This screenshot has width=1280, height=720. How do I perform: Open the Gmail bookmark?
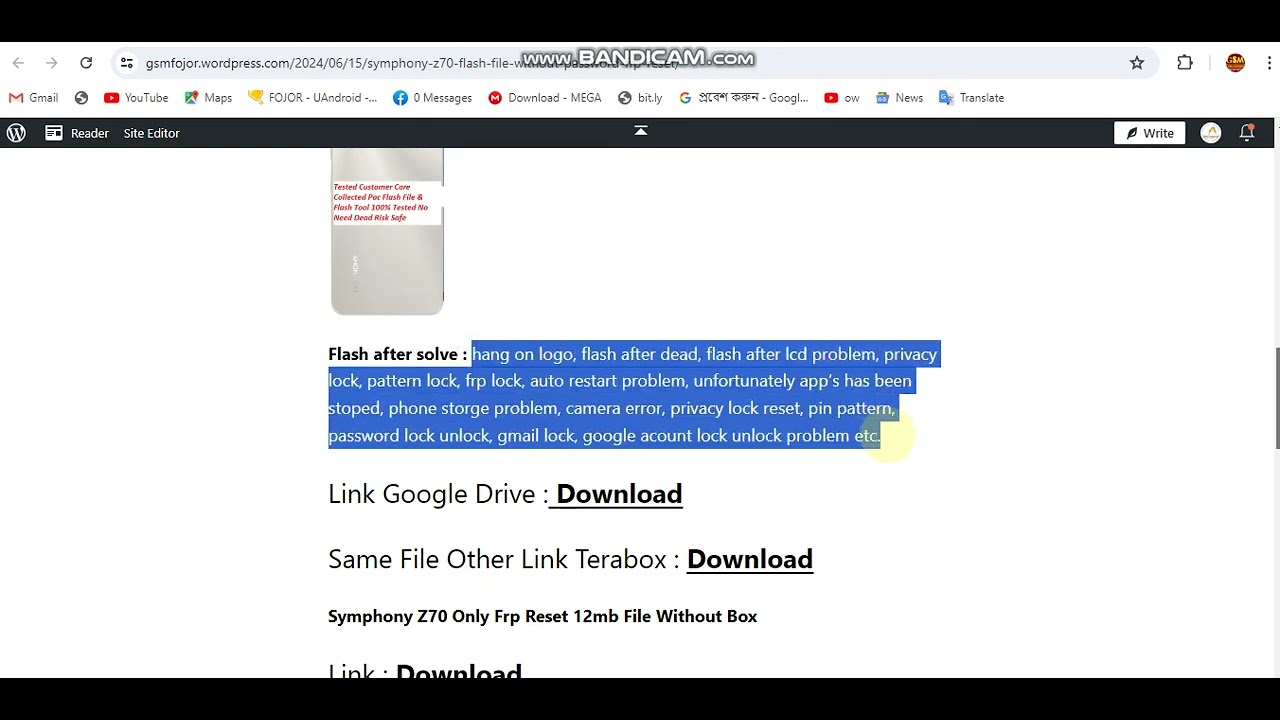point(34,98)
